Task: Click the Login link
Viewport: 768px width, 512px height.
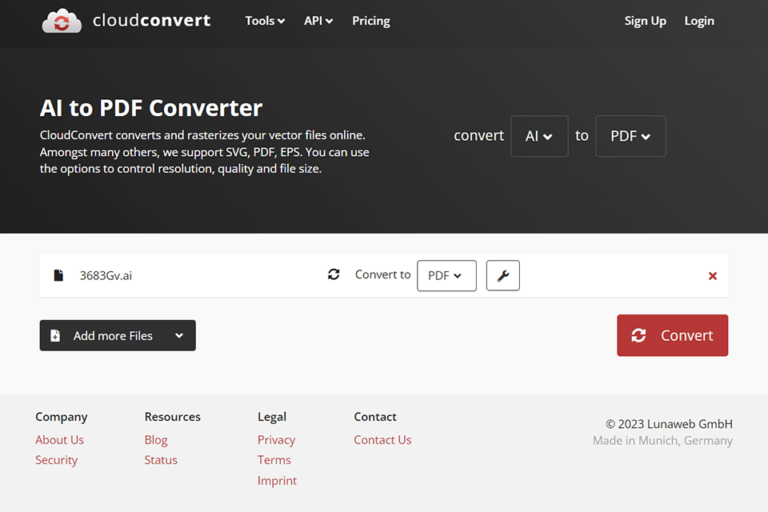Action: [x=699, y=21]
